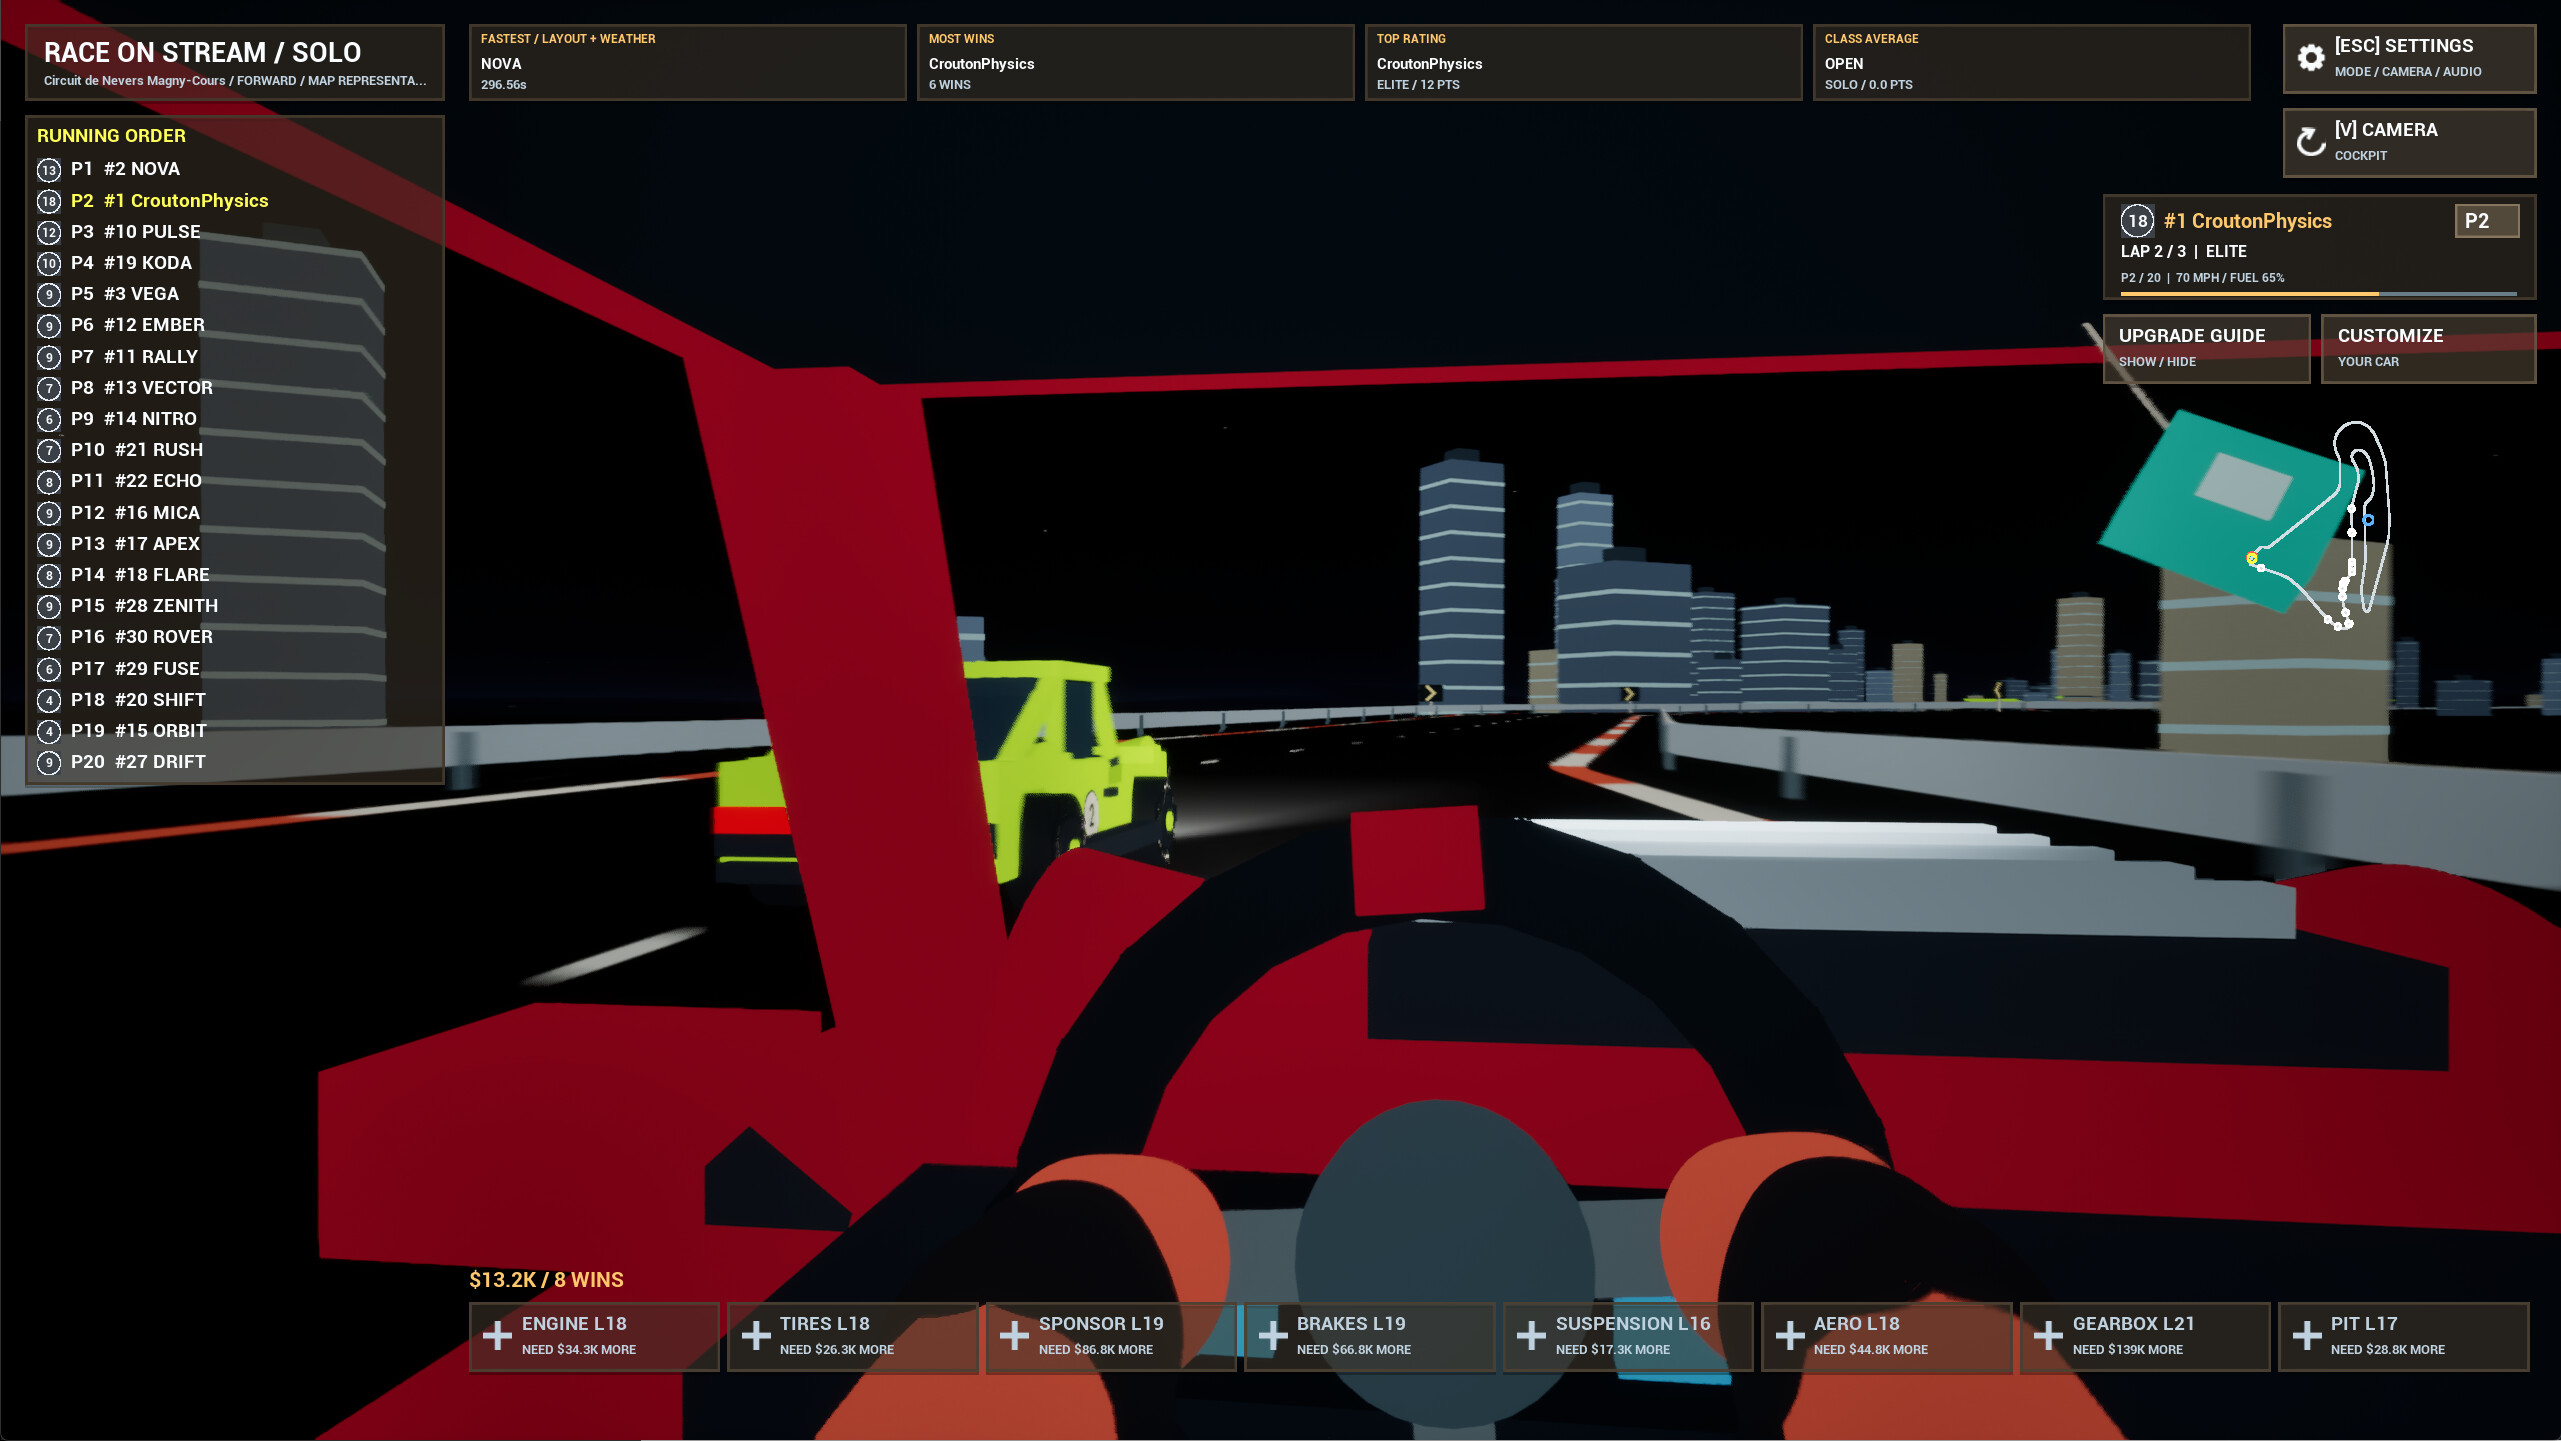The width and height of the screenshot is (2561, 1441).
Task: Select P2 #1 CroutonPhysics in running order
Action: (x=234, y=201)
